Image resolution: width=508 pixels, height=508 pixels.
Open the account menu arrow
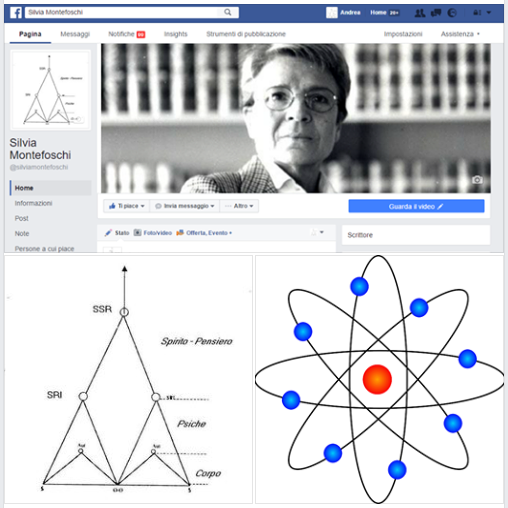[489, 12]
